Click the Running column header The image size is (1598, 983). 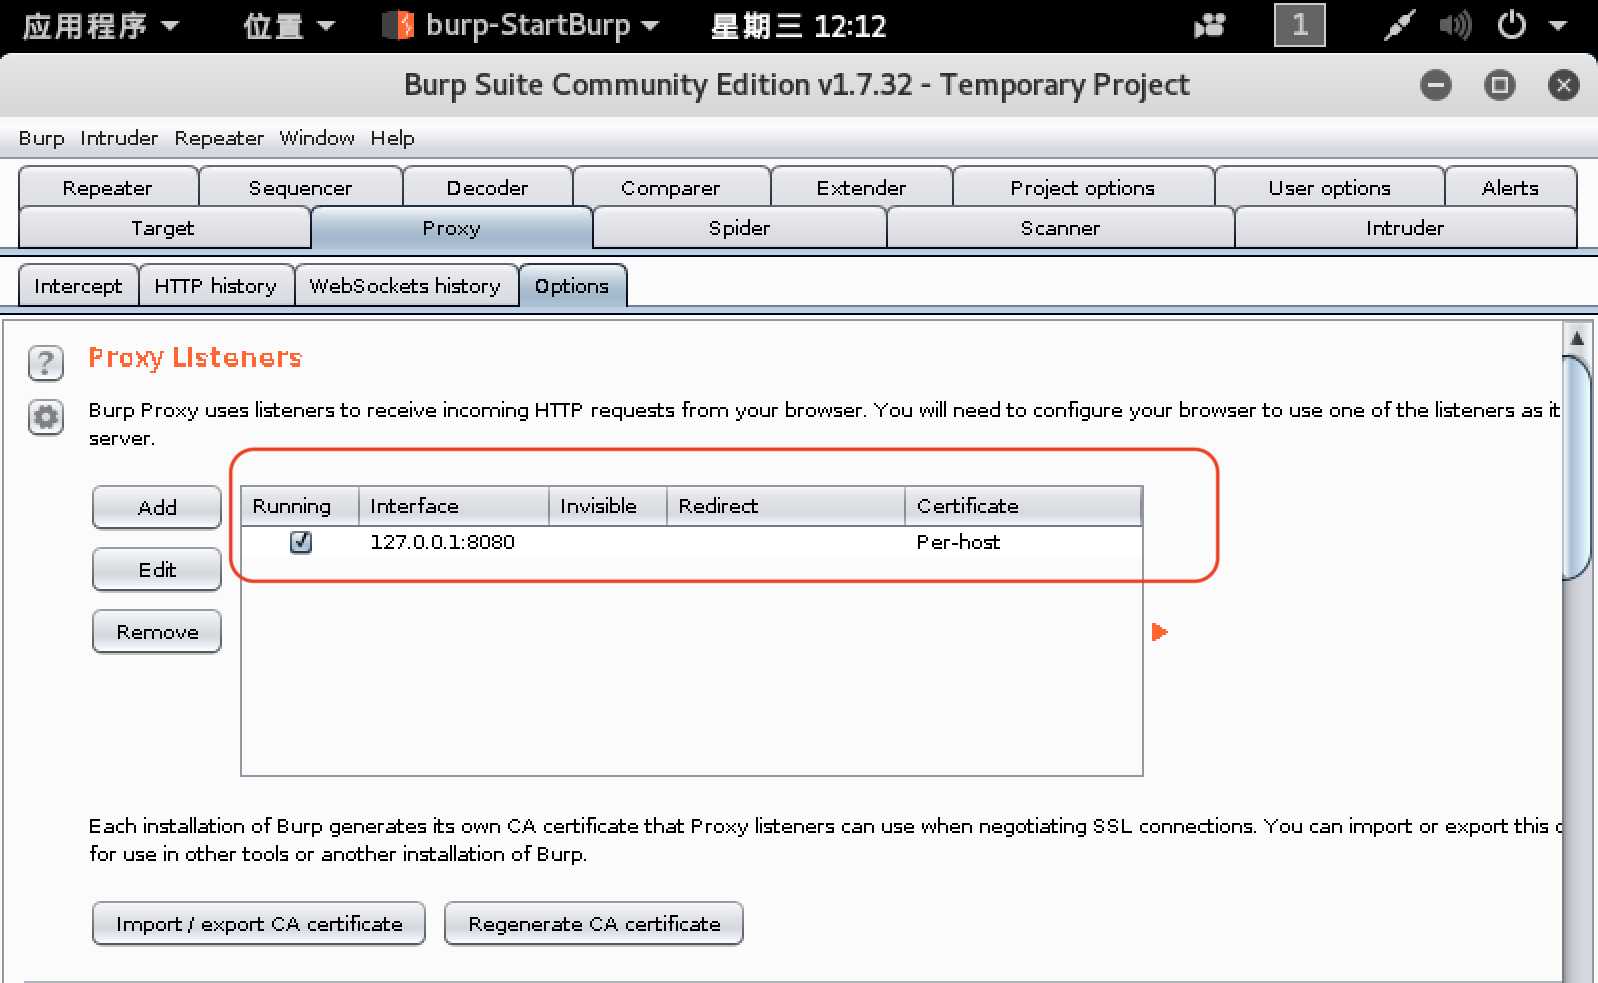pos(300,506)
